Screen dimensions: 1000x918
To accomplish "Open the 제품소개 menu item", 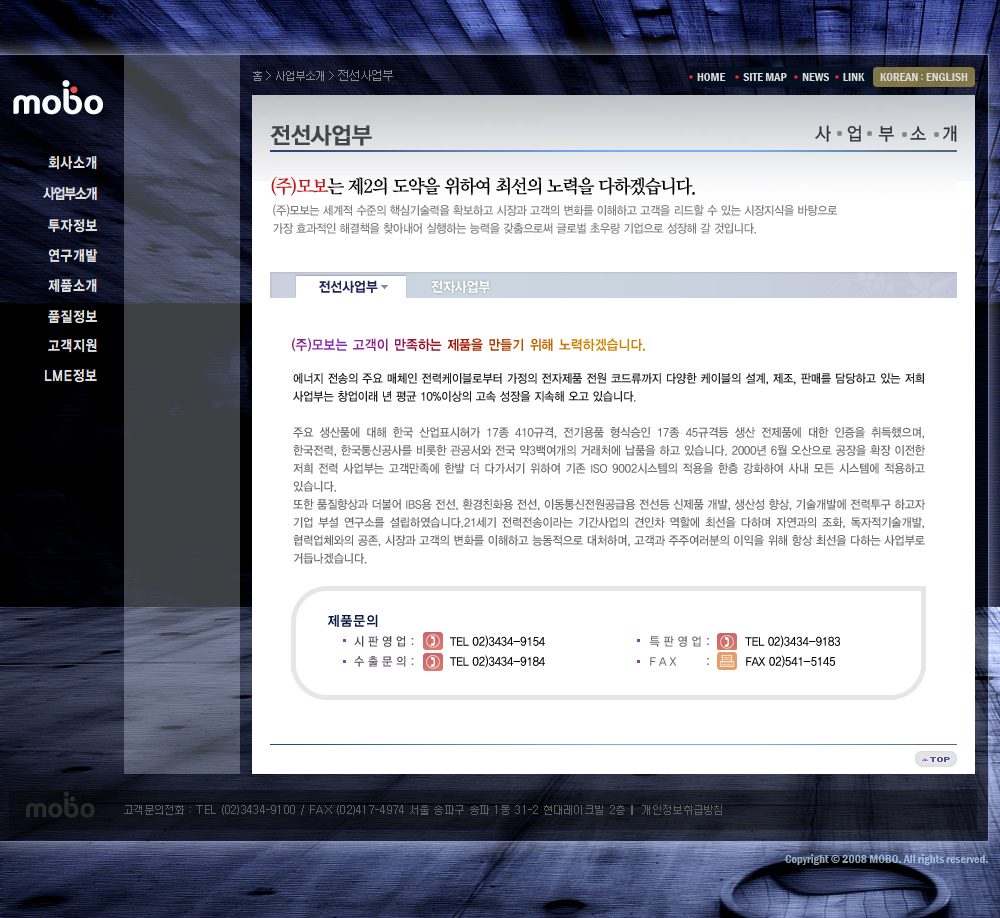I will coord(72,285).
